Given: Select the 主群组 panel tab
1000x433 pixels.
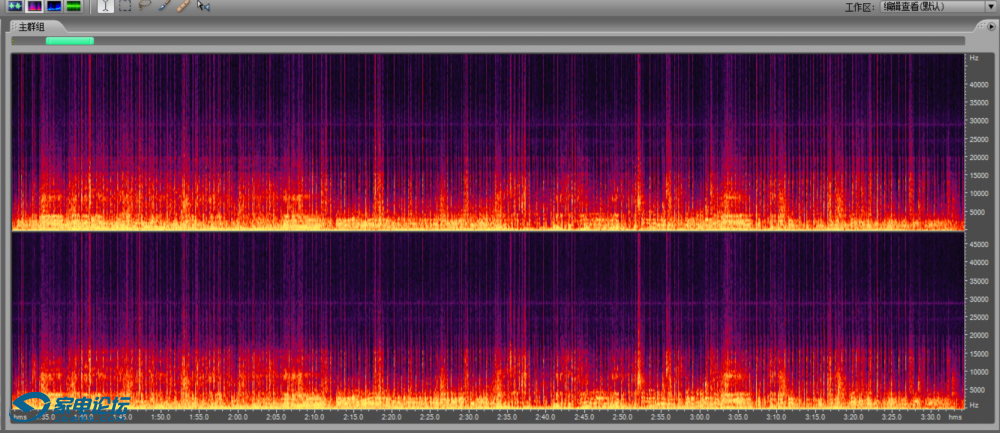Looking at the screenshot, I should (x=32, y=27).
